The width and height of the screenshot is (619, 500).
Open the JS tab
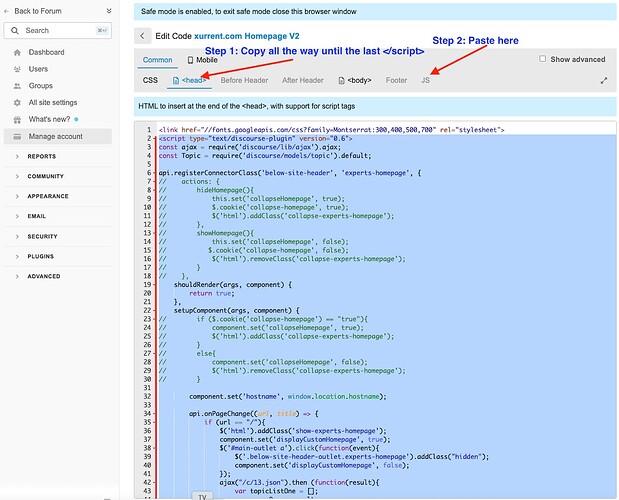(x=425, y=81)
